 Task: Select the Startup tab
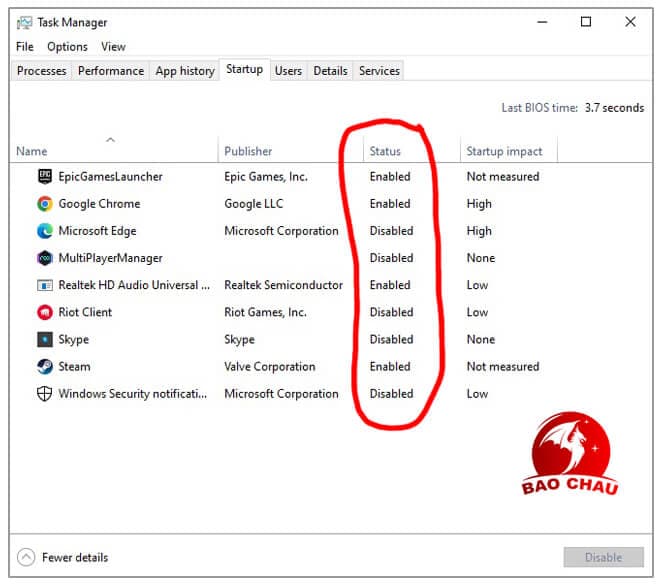click(x=244, y=69)
